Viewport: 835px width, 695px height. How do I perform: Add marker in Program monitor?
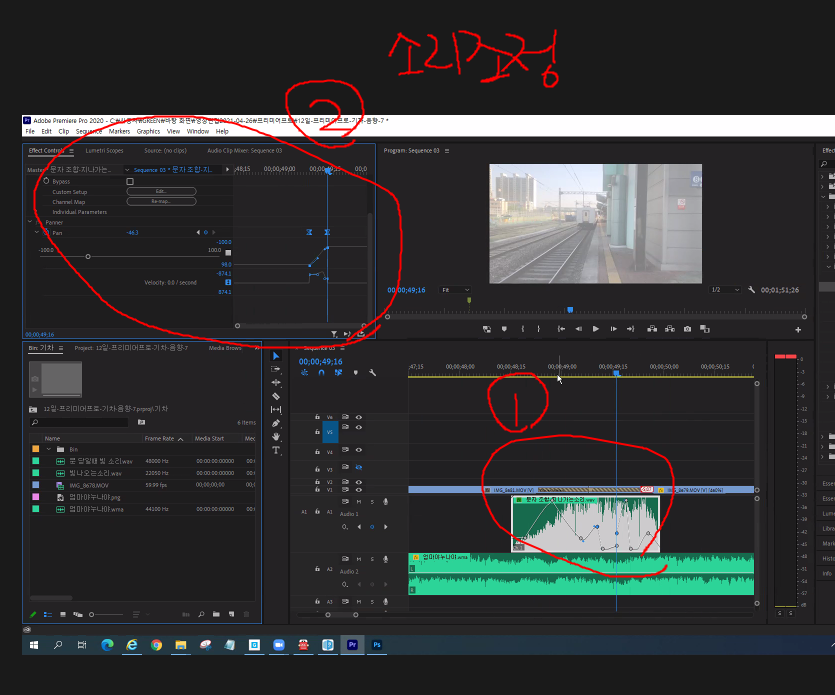point(504,329)
